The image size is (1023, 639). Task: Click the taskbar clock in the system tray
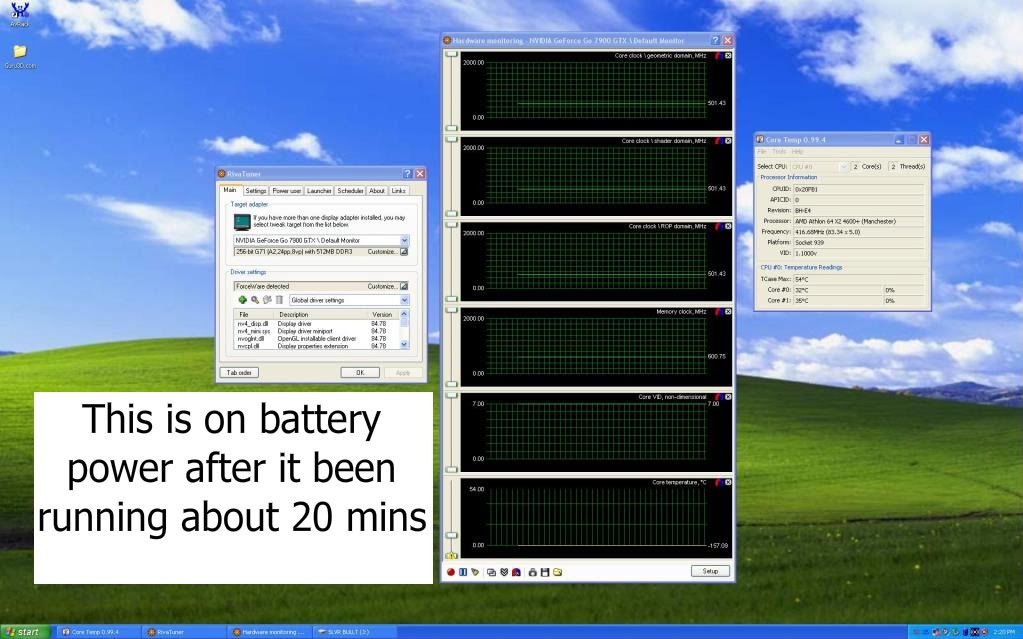point(1003,632)
